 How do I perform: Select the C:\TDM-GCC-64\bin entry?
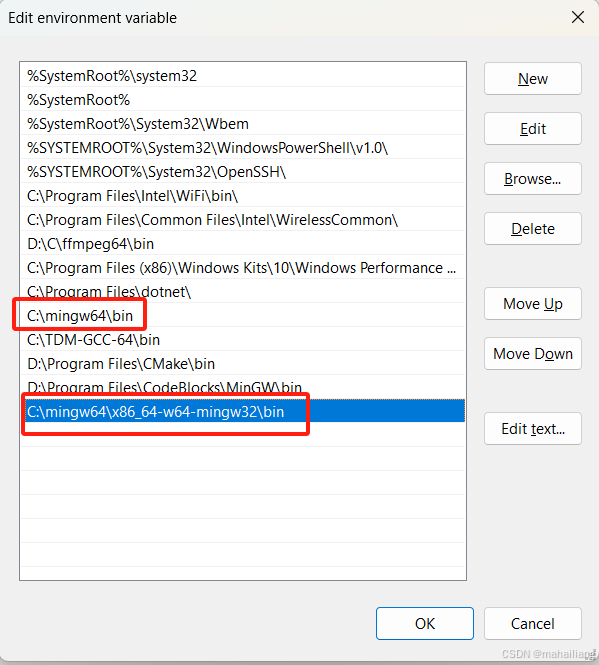[243, 340]
